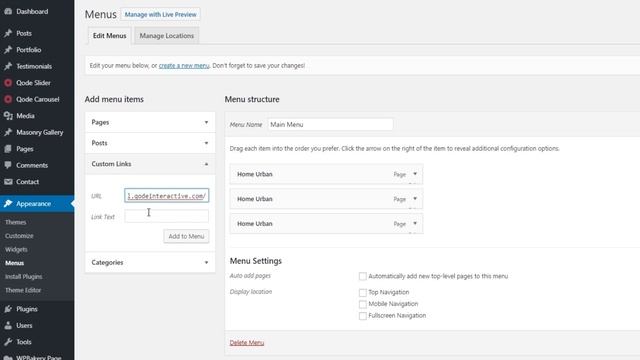The width and height of the screenshot is (640, 360).
Task: Click the Comments bubble icon
Action: point(8,165)
